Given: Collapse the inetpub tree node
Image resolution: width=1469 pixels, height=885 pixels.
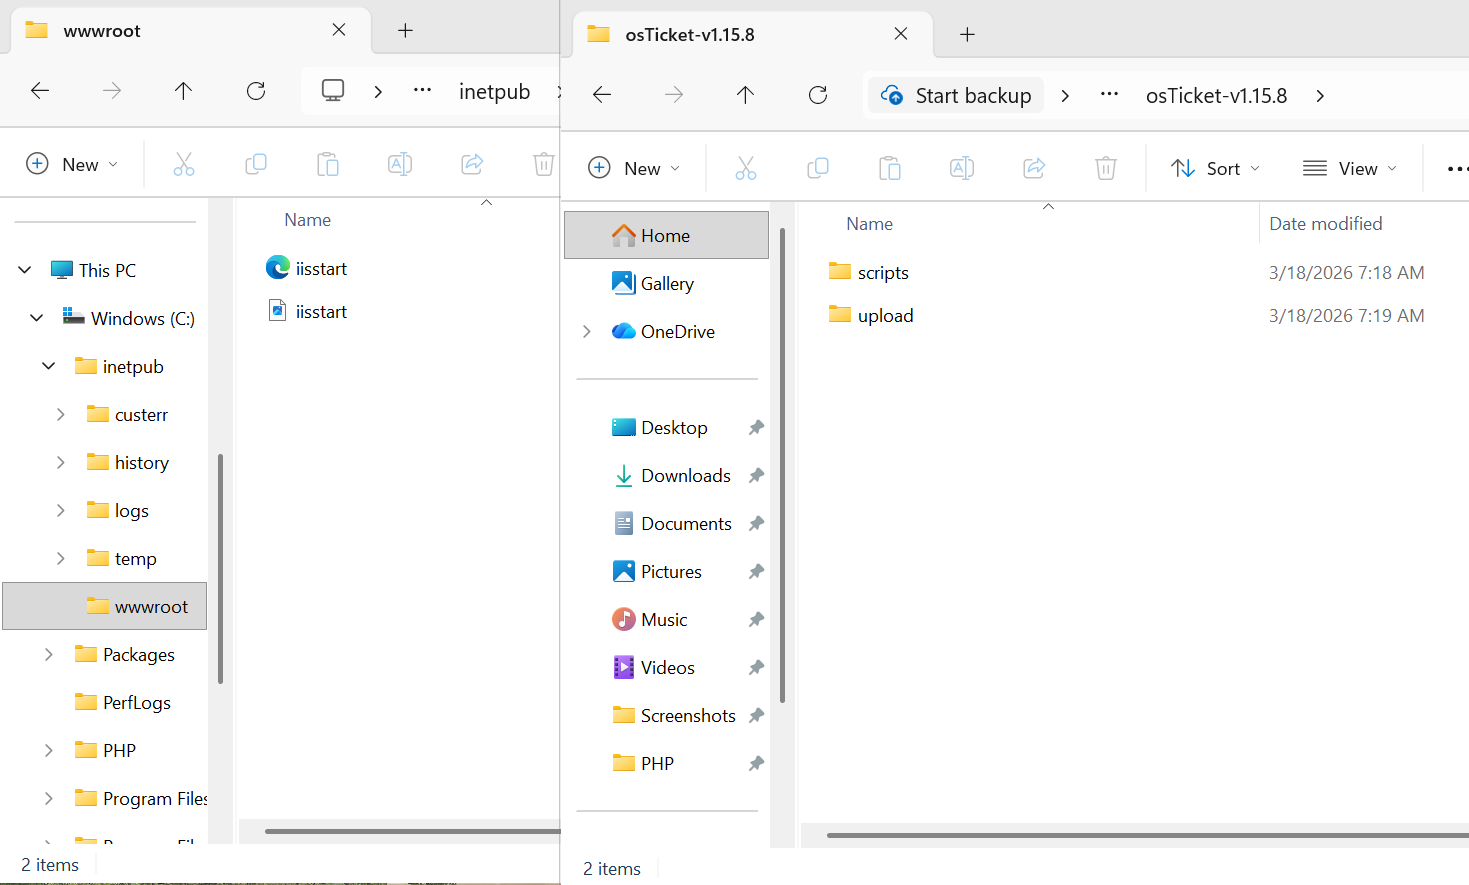Looking at the screenshot, I should (49, 366).
